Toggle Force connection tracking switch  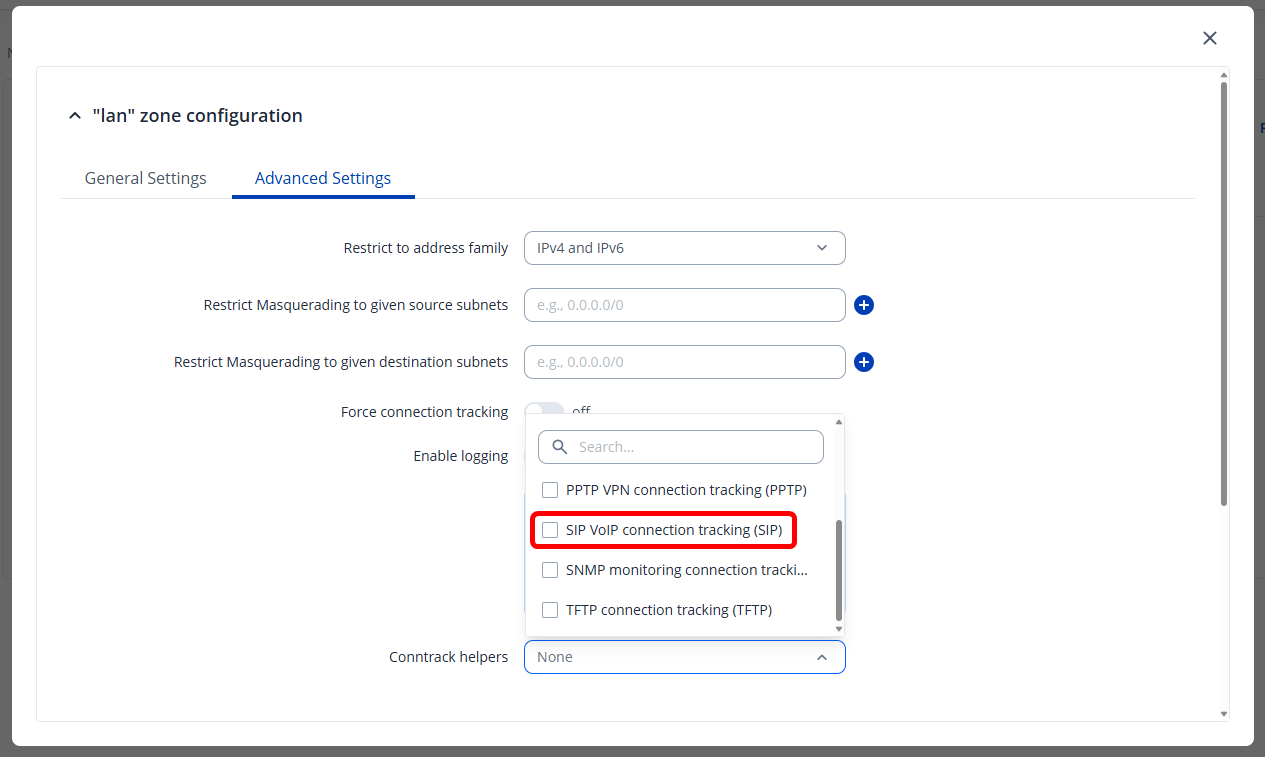click(x=543, y=411)
